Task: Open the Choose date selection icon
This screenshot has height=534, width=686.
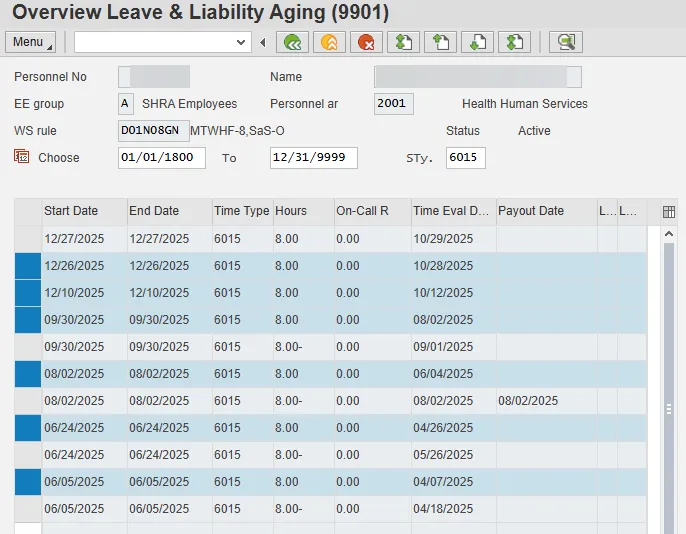Action: [x=22, y=157]
